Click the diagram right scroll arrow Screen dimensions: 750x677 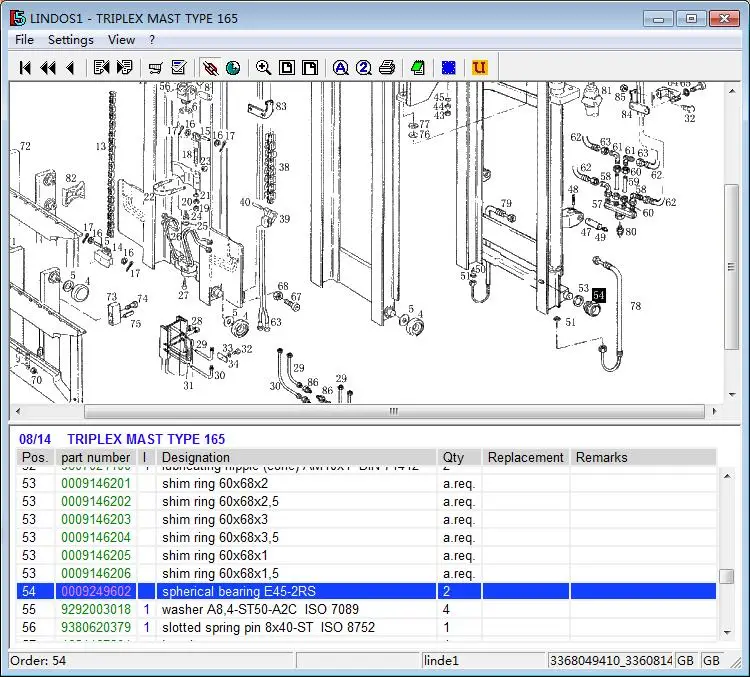pyautogui.click(x=715, y=411)
